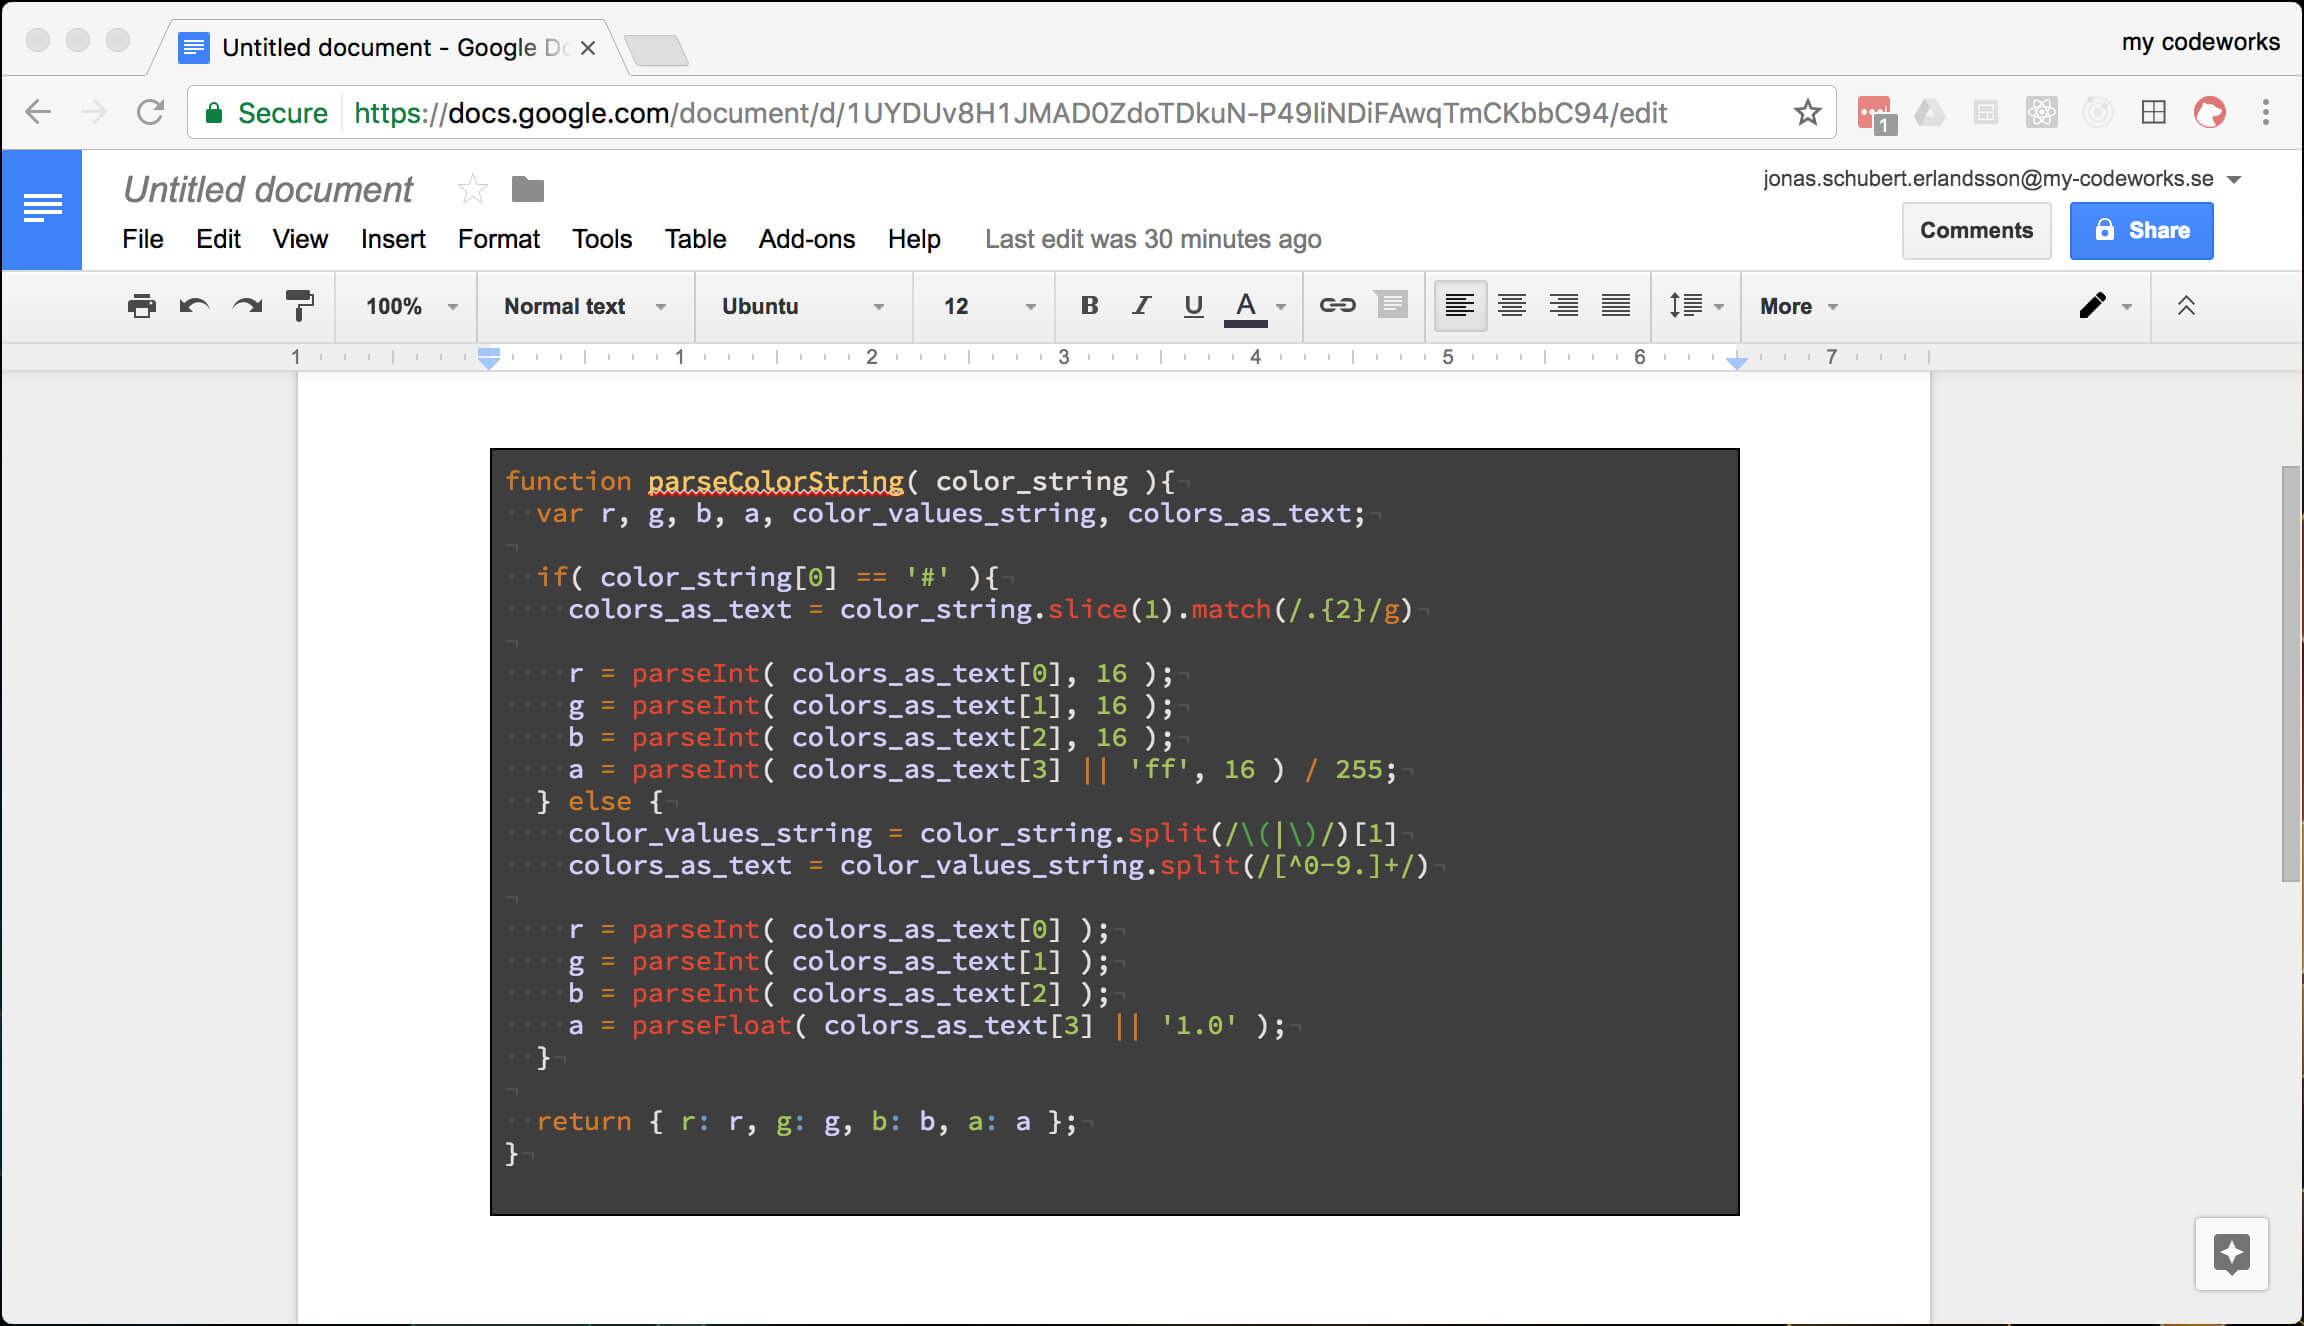Open Docs home via blue document icon
2304x1326 pixels.
[42, 209]
